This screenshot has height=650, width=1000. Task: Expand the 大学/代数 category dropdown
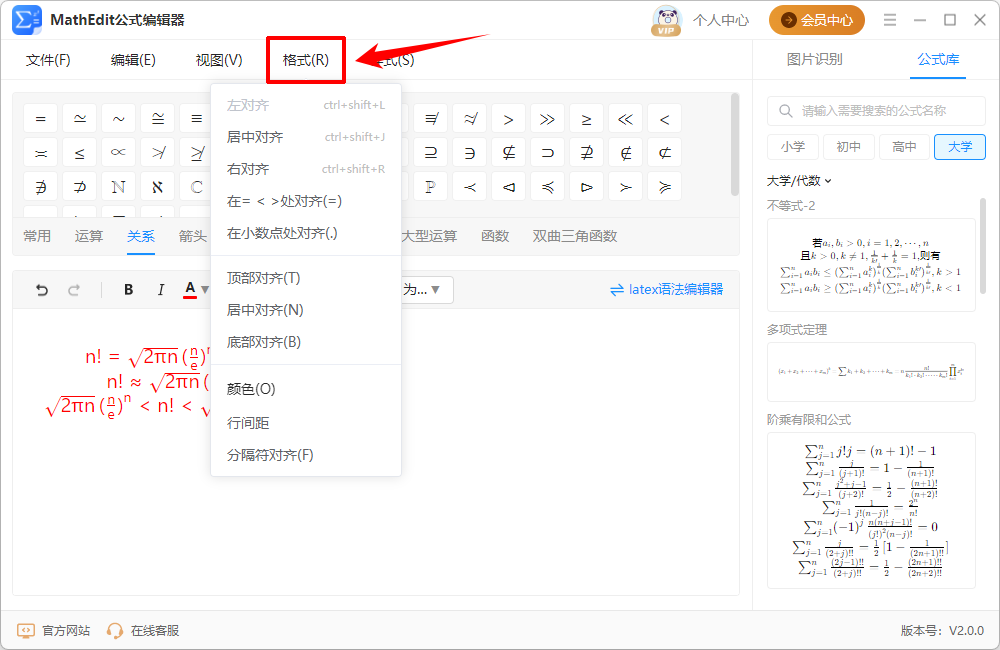799,181
